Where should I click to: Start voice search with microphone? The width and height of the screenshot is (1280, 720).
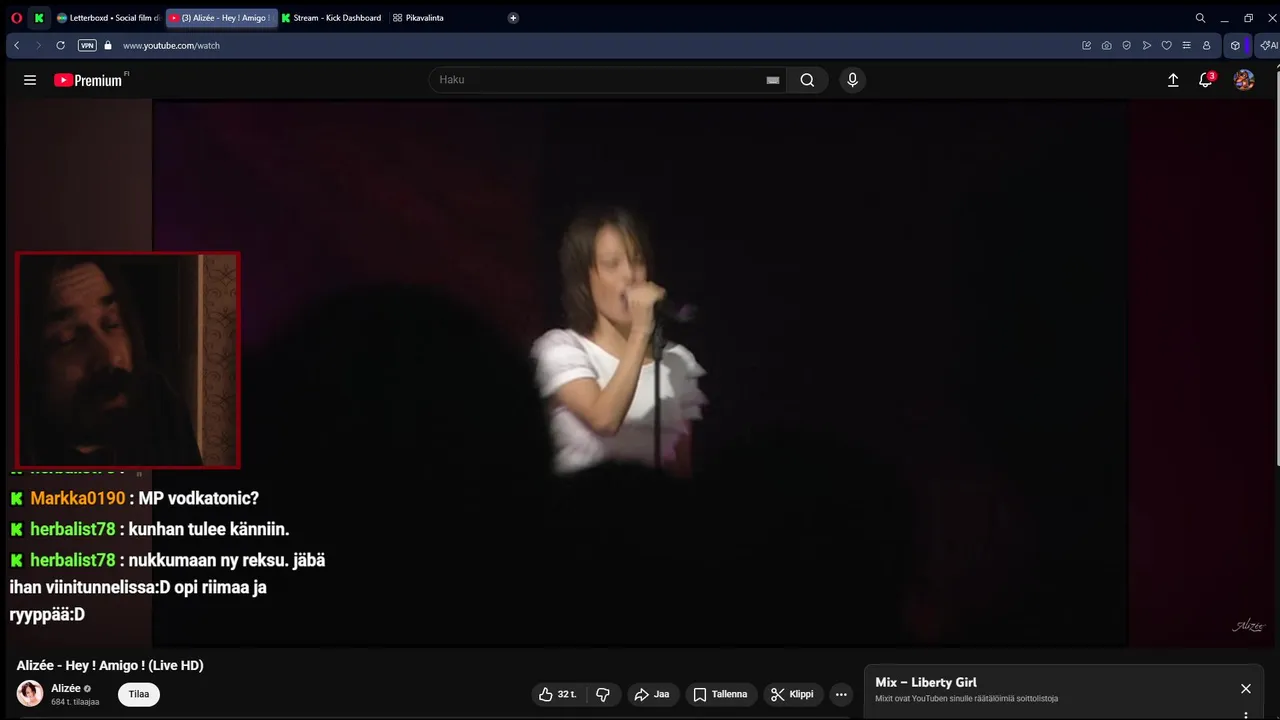[852, 80]
